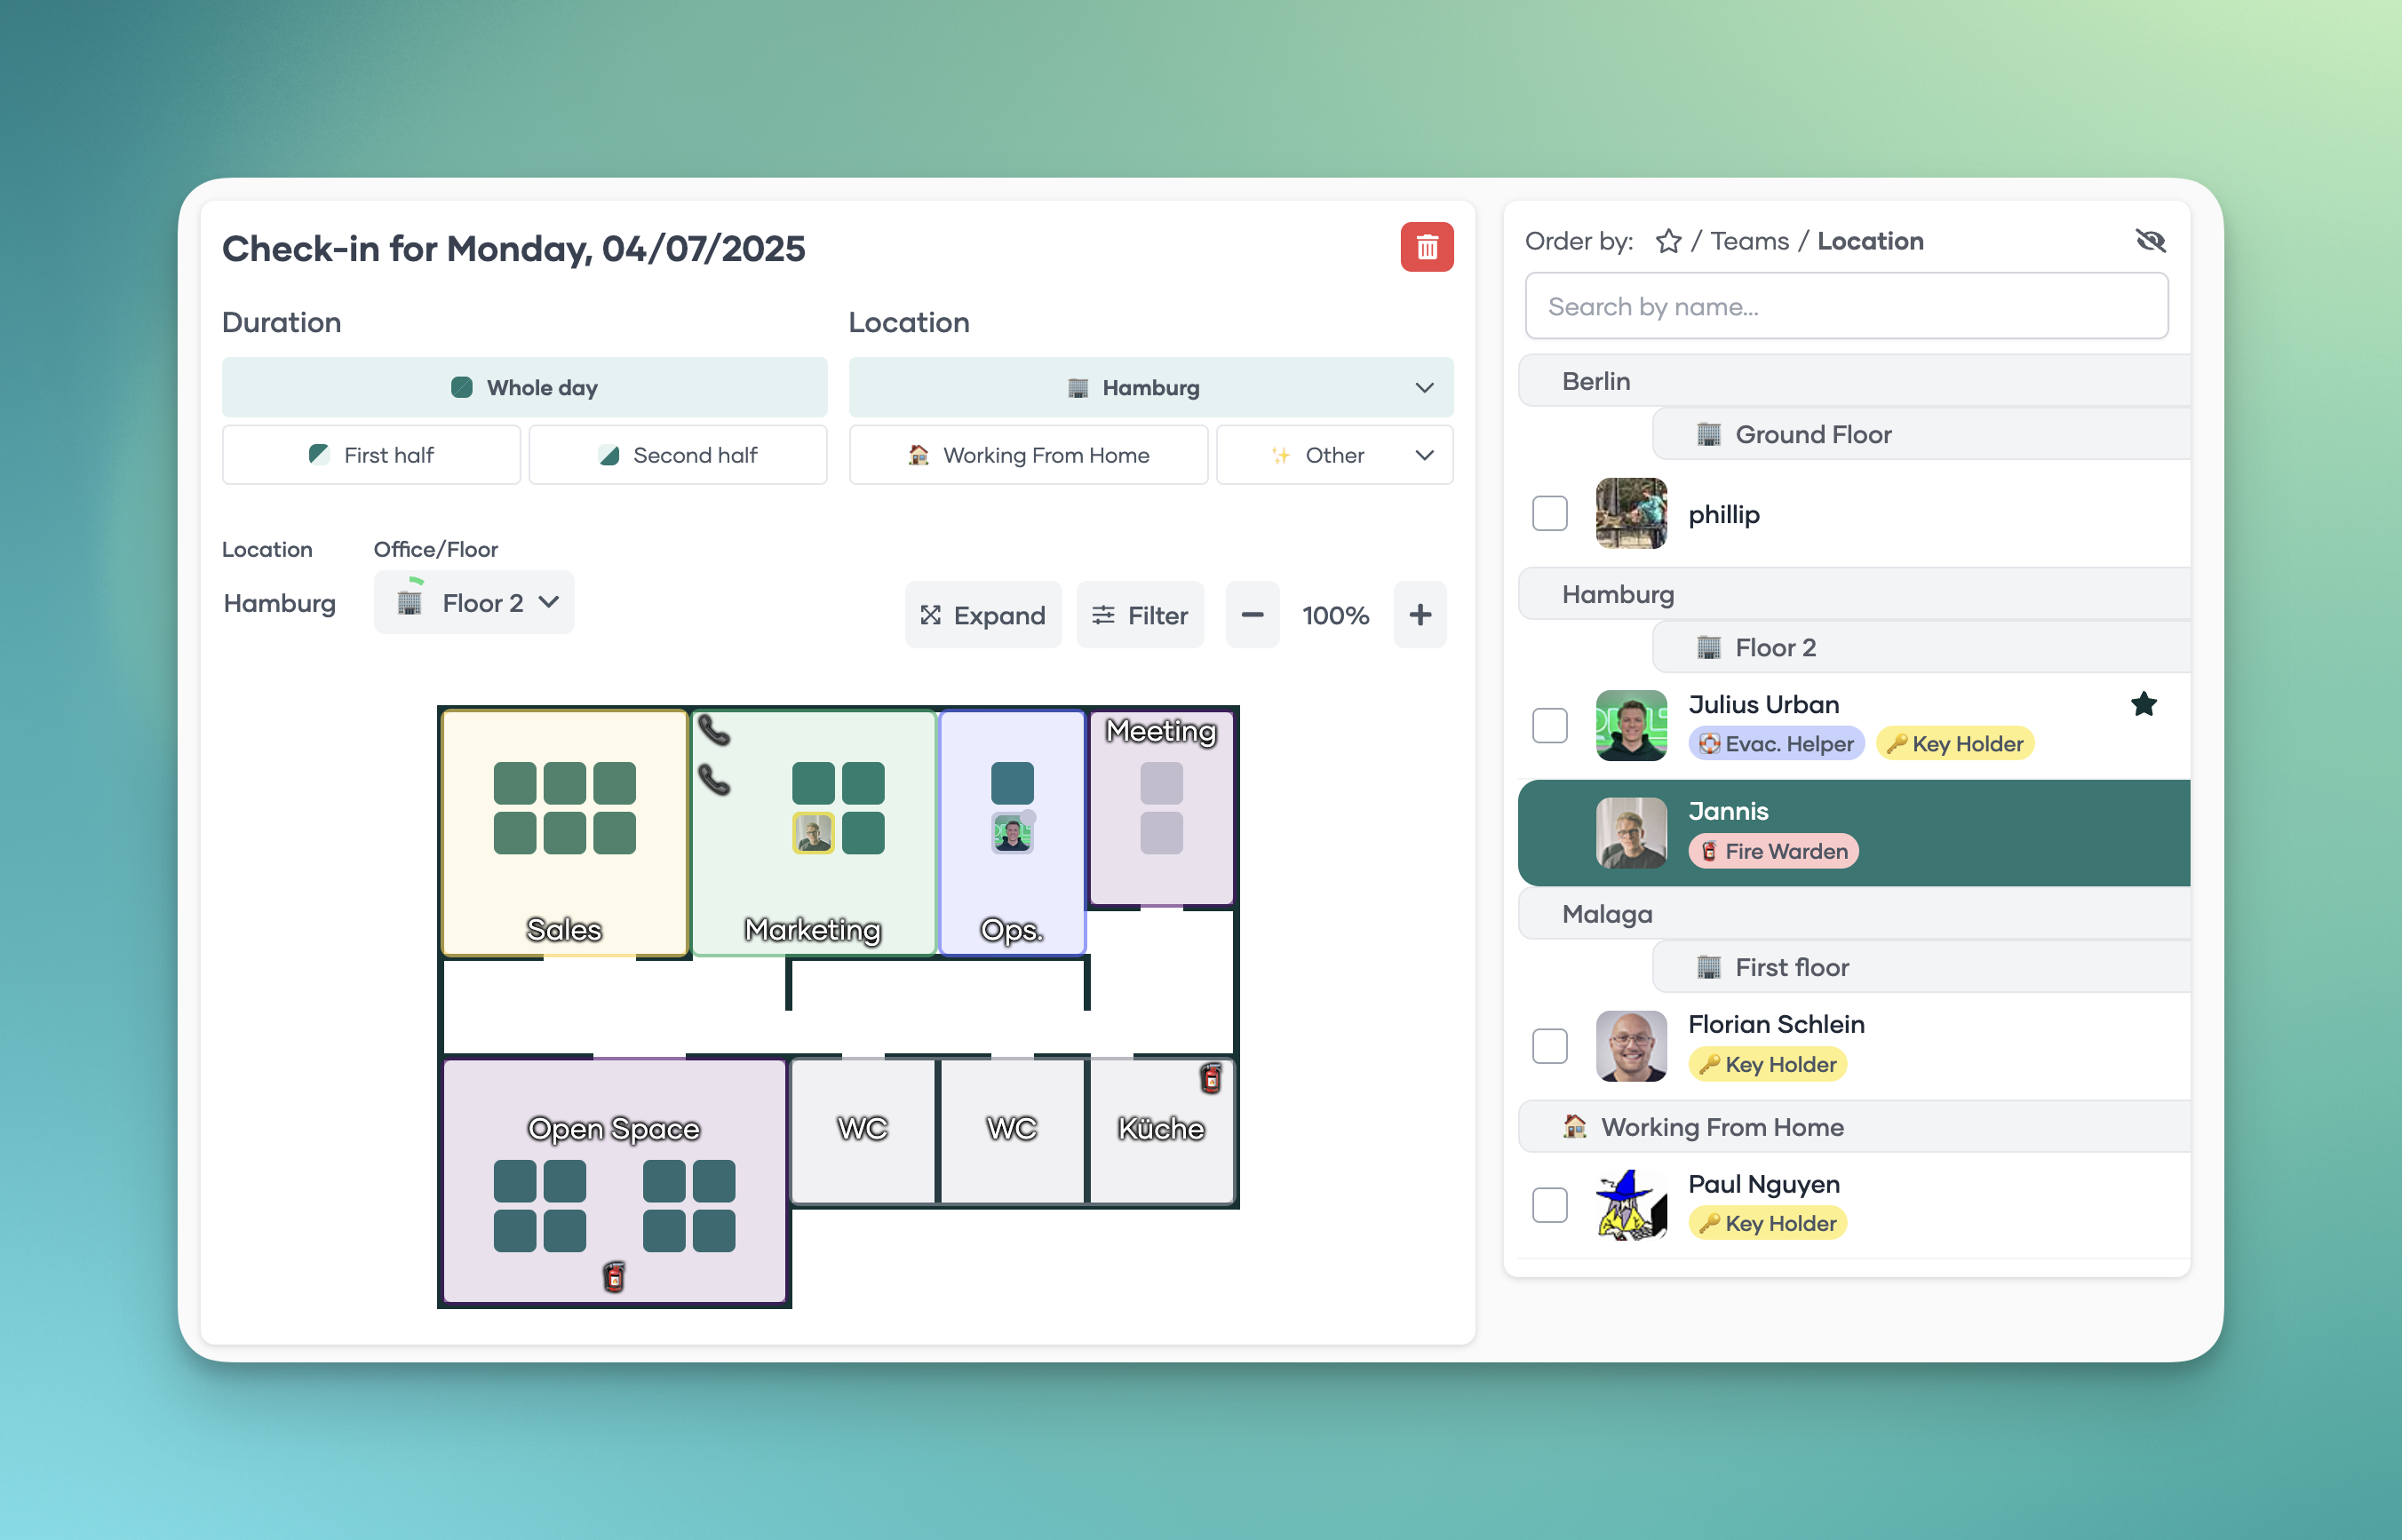
Task: Click the star order-by icon
Action: click(x=1667, y=242)
